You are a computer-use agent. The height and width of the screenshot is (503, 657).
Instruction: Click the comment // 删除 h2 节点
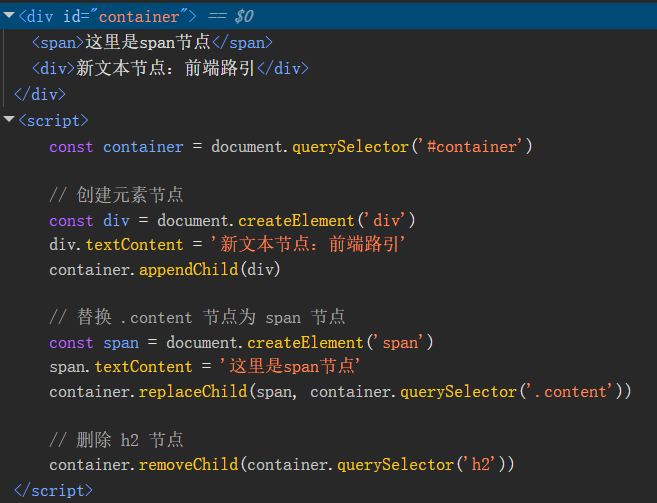[x=116, y=440]
